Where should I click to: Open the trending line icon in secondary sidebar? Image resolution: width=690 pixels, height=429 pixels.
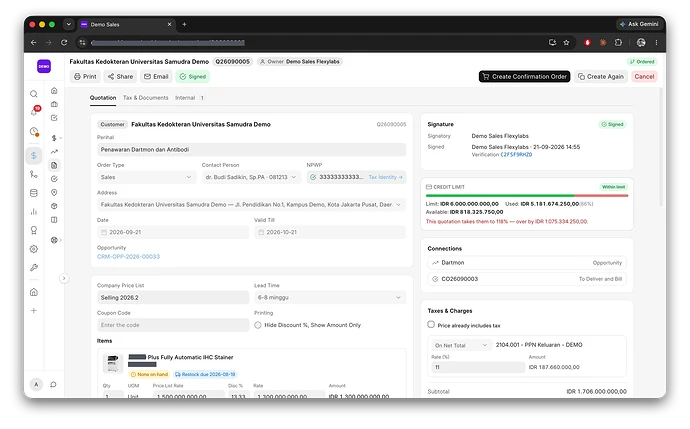point(54,152)
